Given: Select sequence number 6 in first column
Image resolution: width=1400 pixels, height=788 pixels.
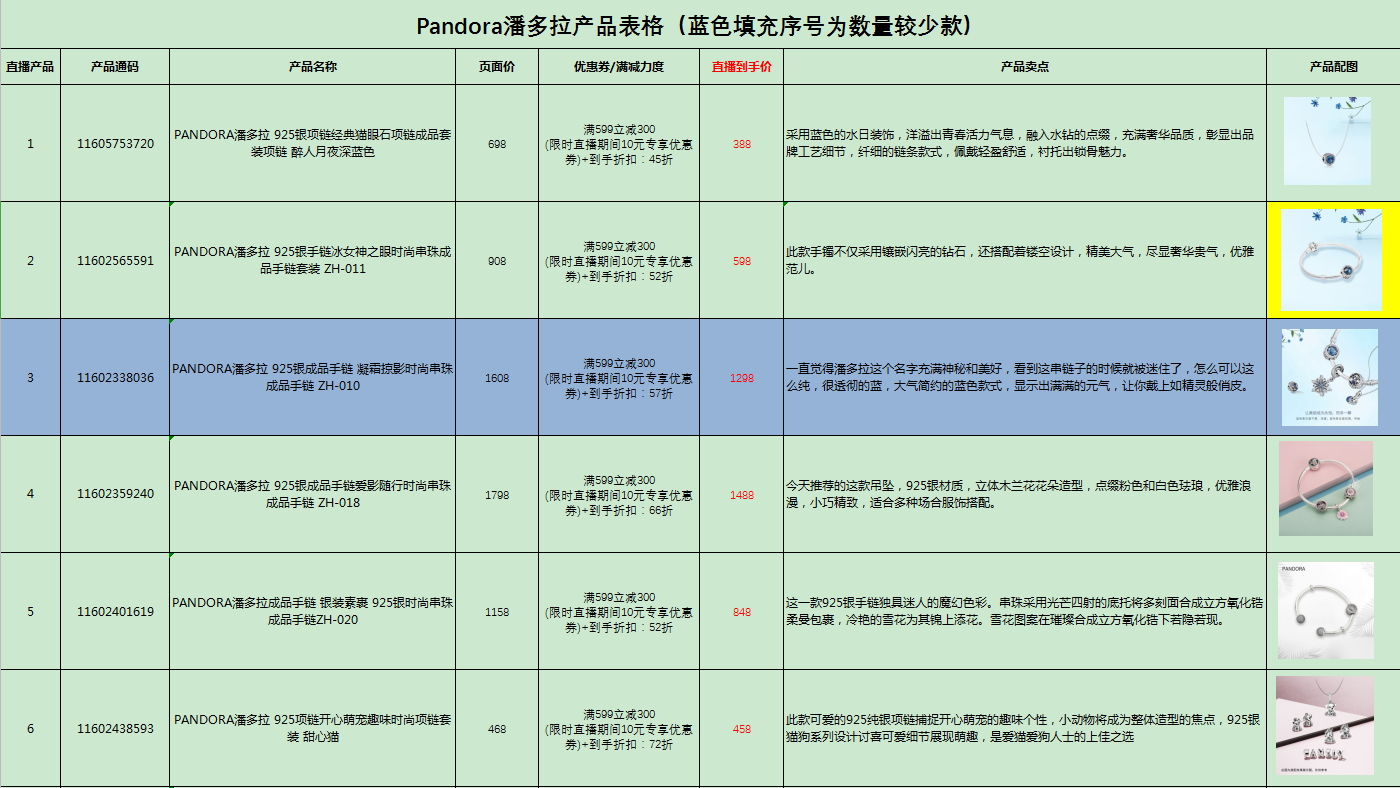Looking at the screenshot, I should [x=30, y=728].
